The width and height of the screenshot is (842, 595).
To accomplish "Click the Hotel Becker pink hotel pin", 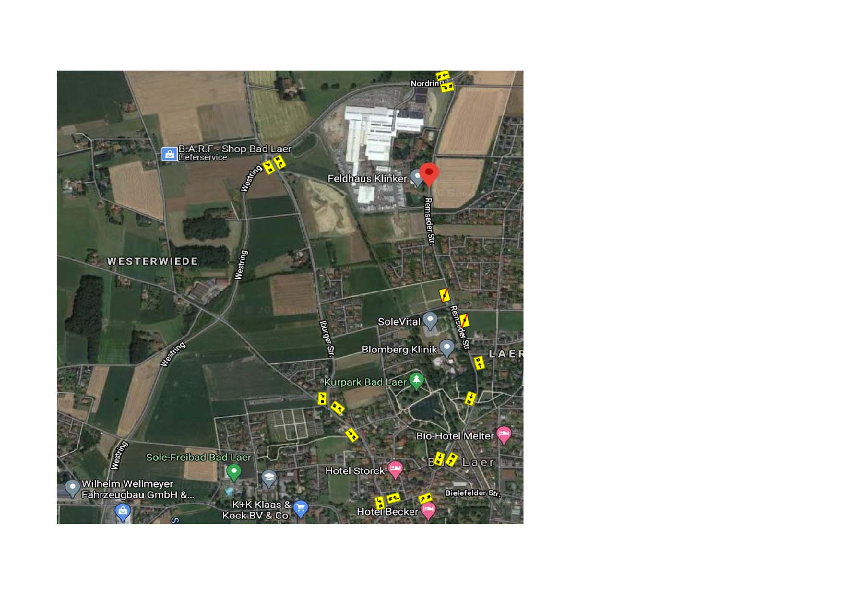I will click(x=428, y=511).
